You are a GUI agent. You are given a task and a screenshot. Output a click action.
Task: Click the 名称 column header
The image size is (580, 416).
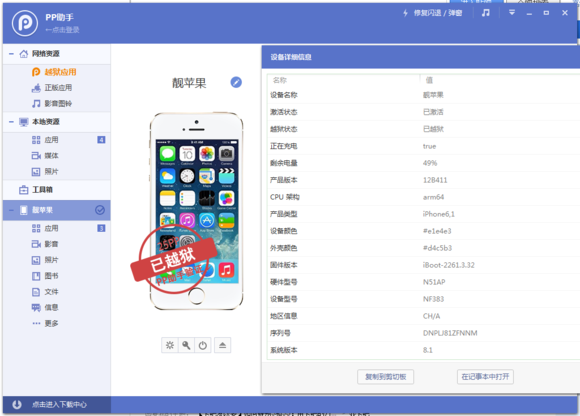[280, 80]
